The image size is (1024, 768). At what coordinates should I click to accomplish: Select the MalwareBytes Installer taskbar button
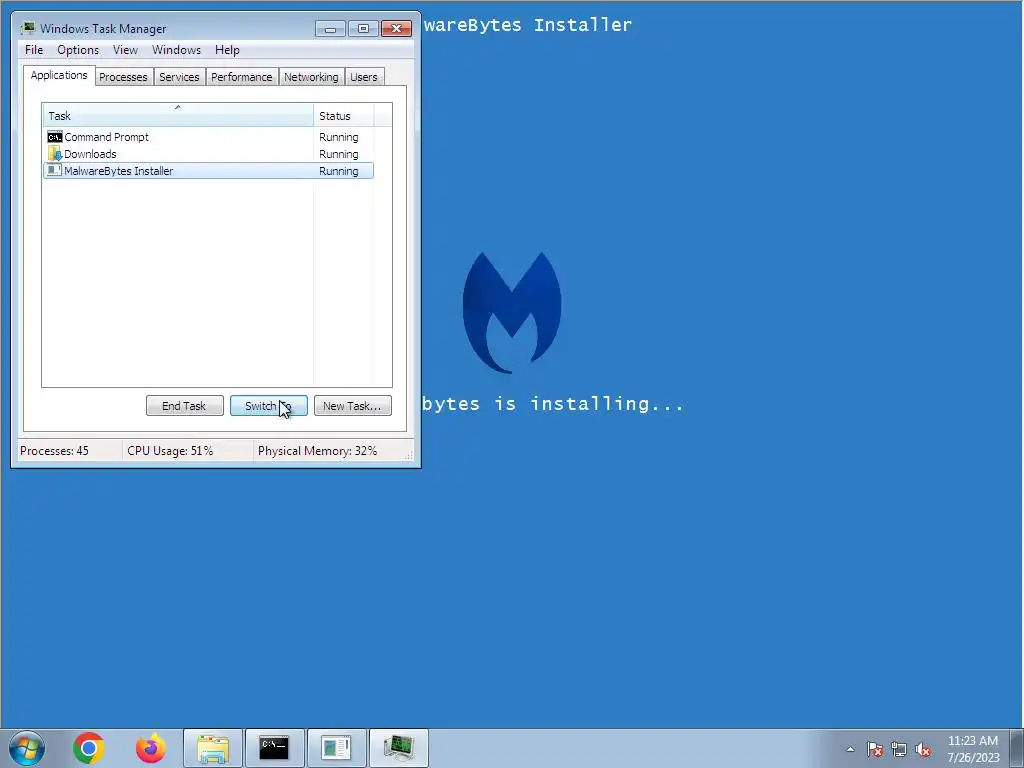pos(336,748)
